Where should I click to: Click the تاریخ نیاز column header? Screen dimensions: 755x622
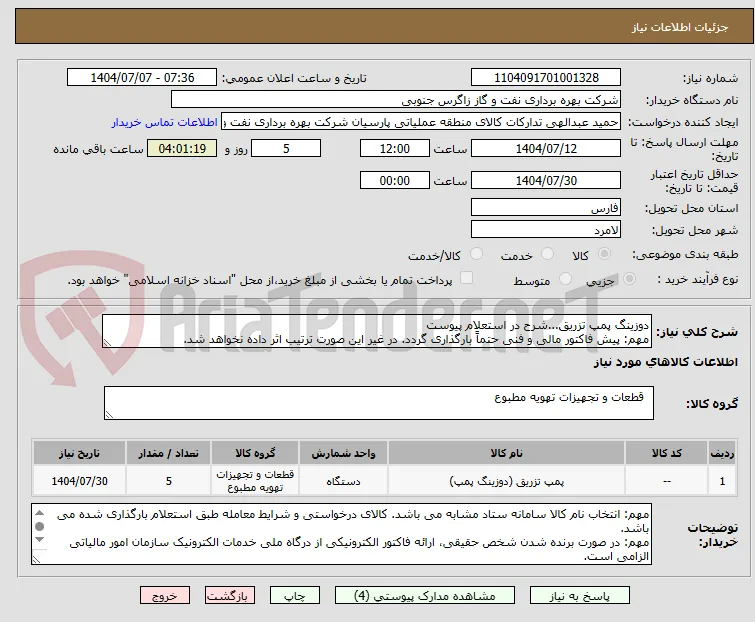79,453
